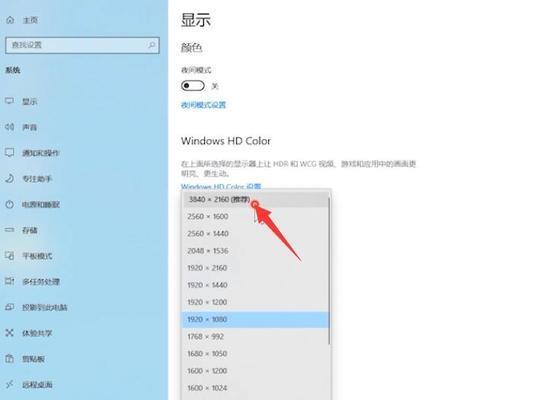Open Focus assist moon icon
Viewport: 559px width, 400px height.
(10, 178)
